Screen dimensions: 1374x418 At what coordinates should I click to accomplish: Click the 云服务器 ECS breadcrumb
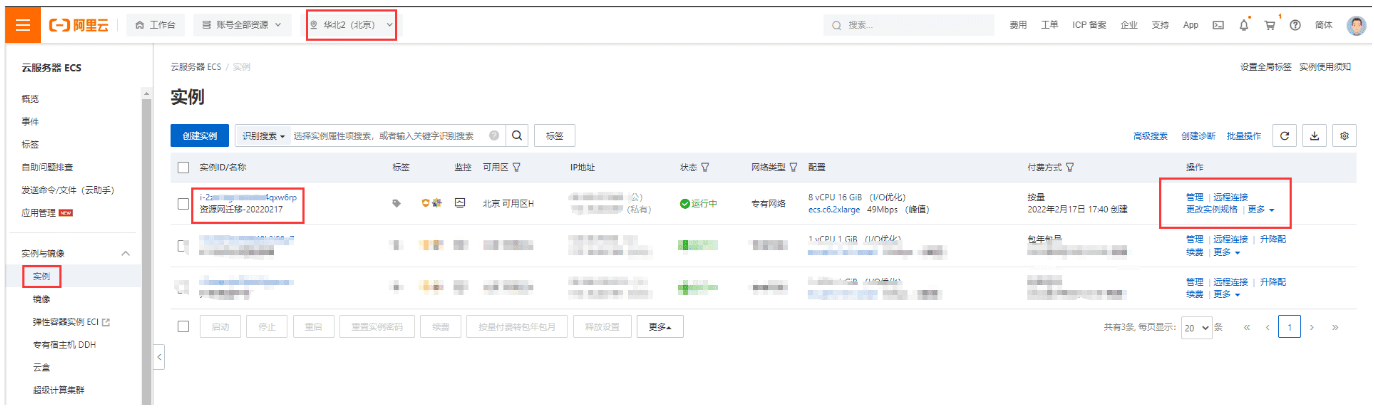point(195,67)
